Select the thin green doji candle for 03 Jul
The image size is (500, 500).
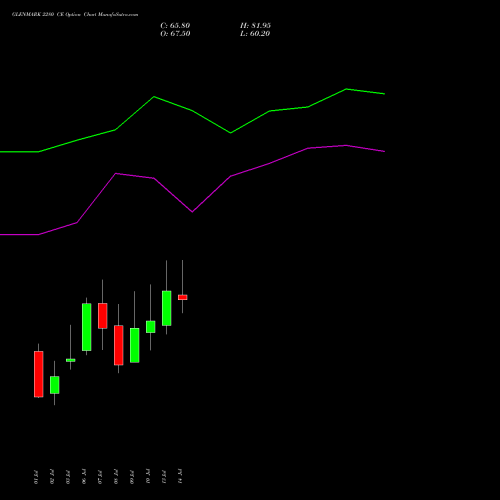71,360
